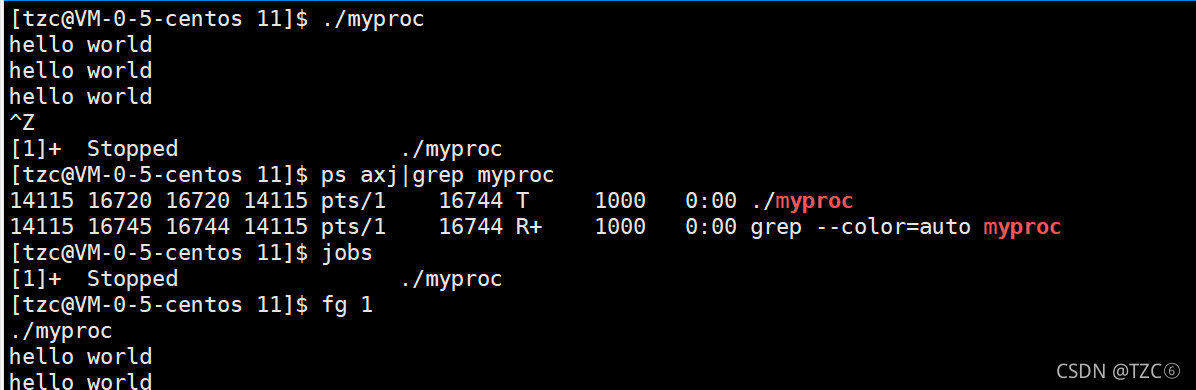Viewport: 1196px width, 390px height.
Task: Click 'Stopped' in the output below jobs command
Action: [x=133, y=279]
